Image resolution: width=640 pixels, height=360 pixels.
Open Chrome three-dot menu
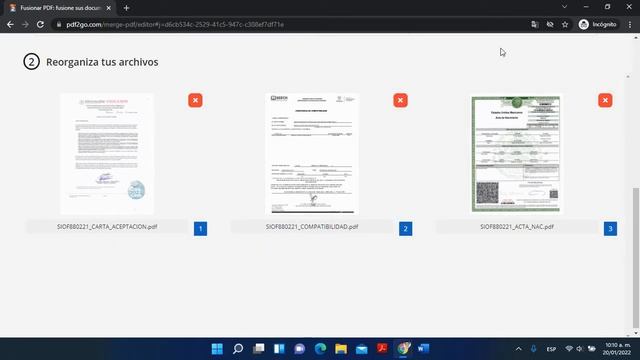[630, 24]
